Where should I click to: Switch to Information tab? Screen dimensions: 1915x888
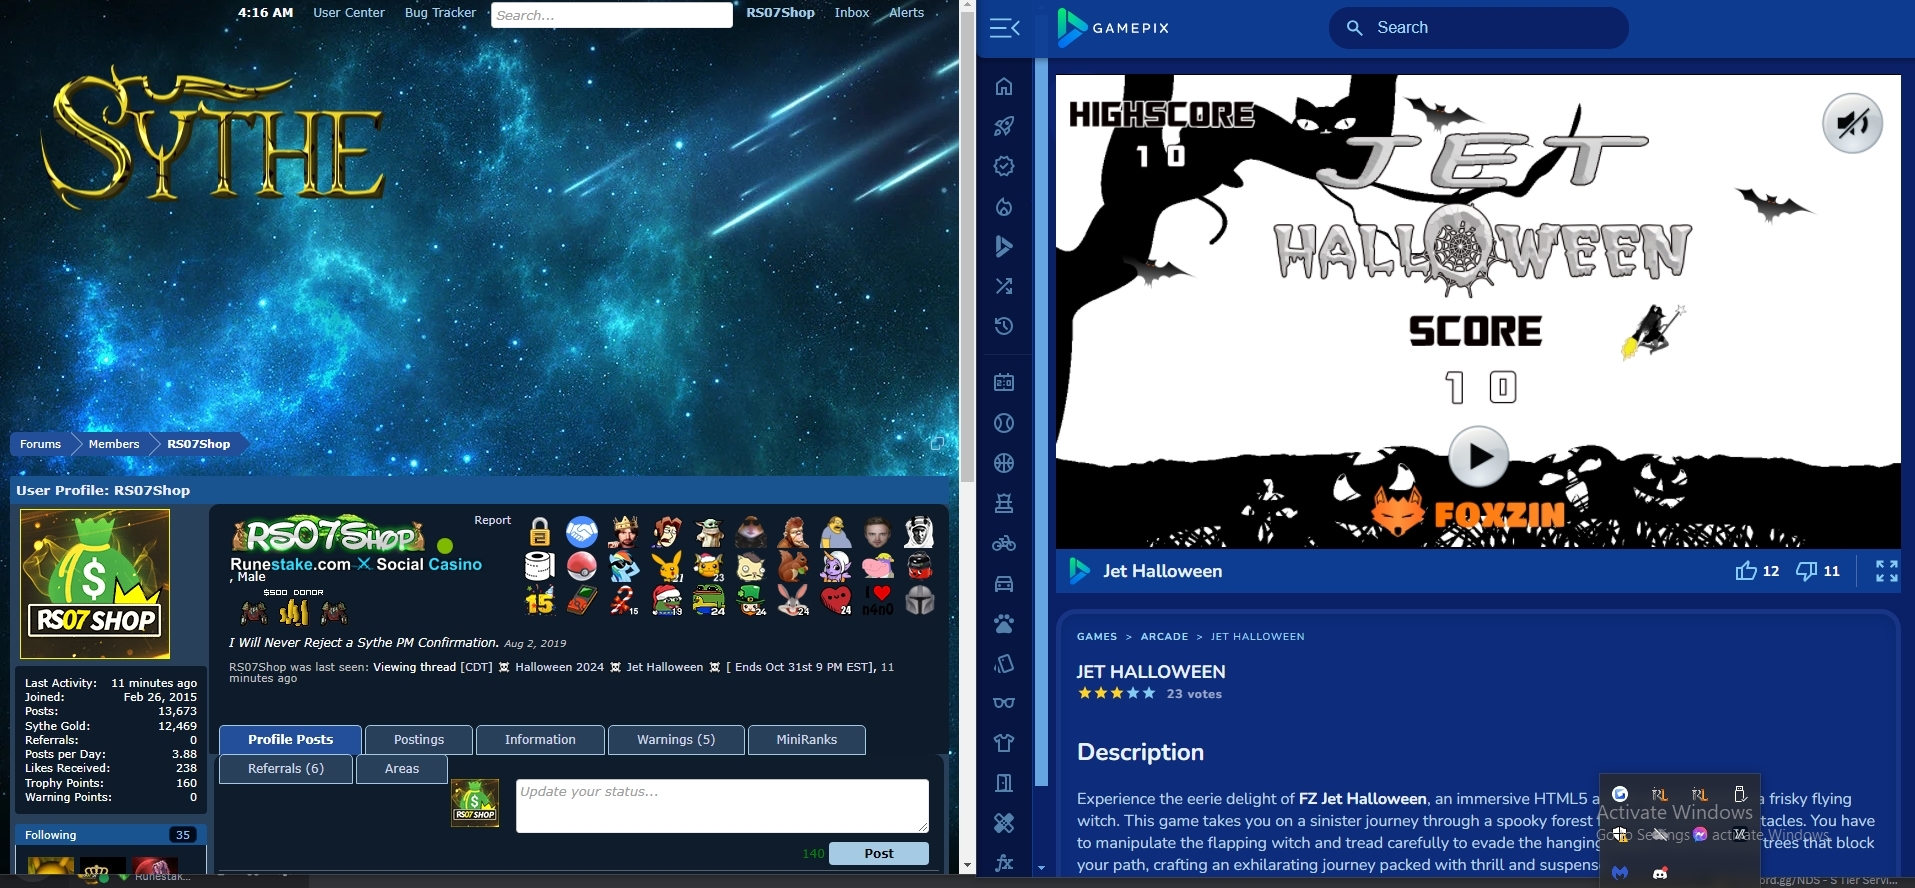click(x=540, y=740)
